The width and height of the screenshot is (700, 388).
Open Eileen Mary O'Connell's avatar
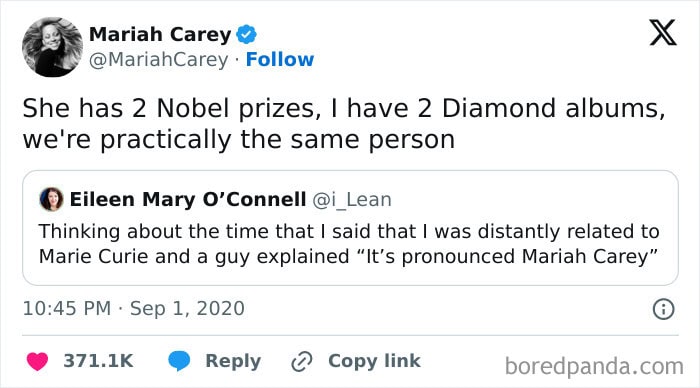[51, 199]
